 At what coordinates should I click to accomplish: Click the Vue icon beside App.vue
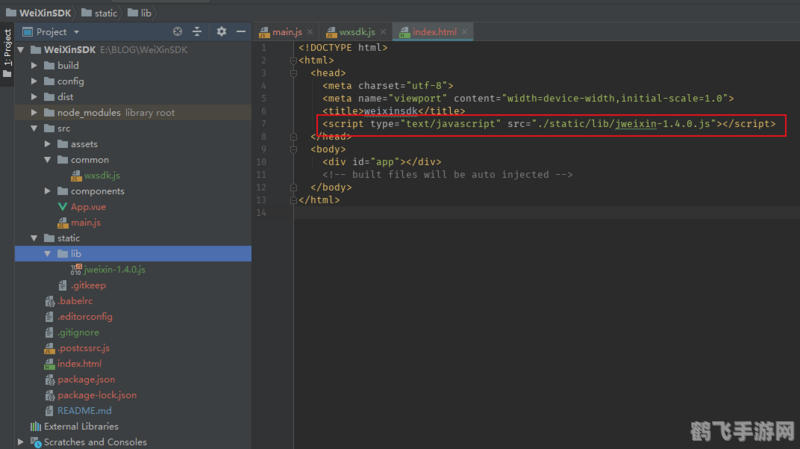click(x=62, y=207)
